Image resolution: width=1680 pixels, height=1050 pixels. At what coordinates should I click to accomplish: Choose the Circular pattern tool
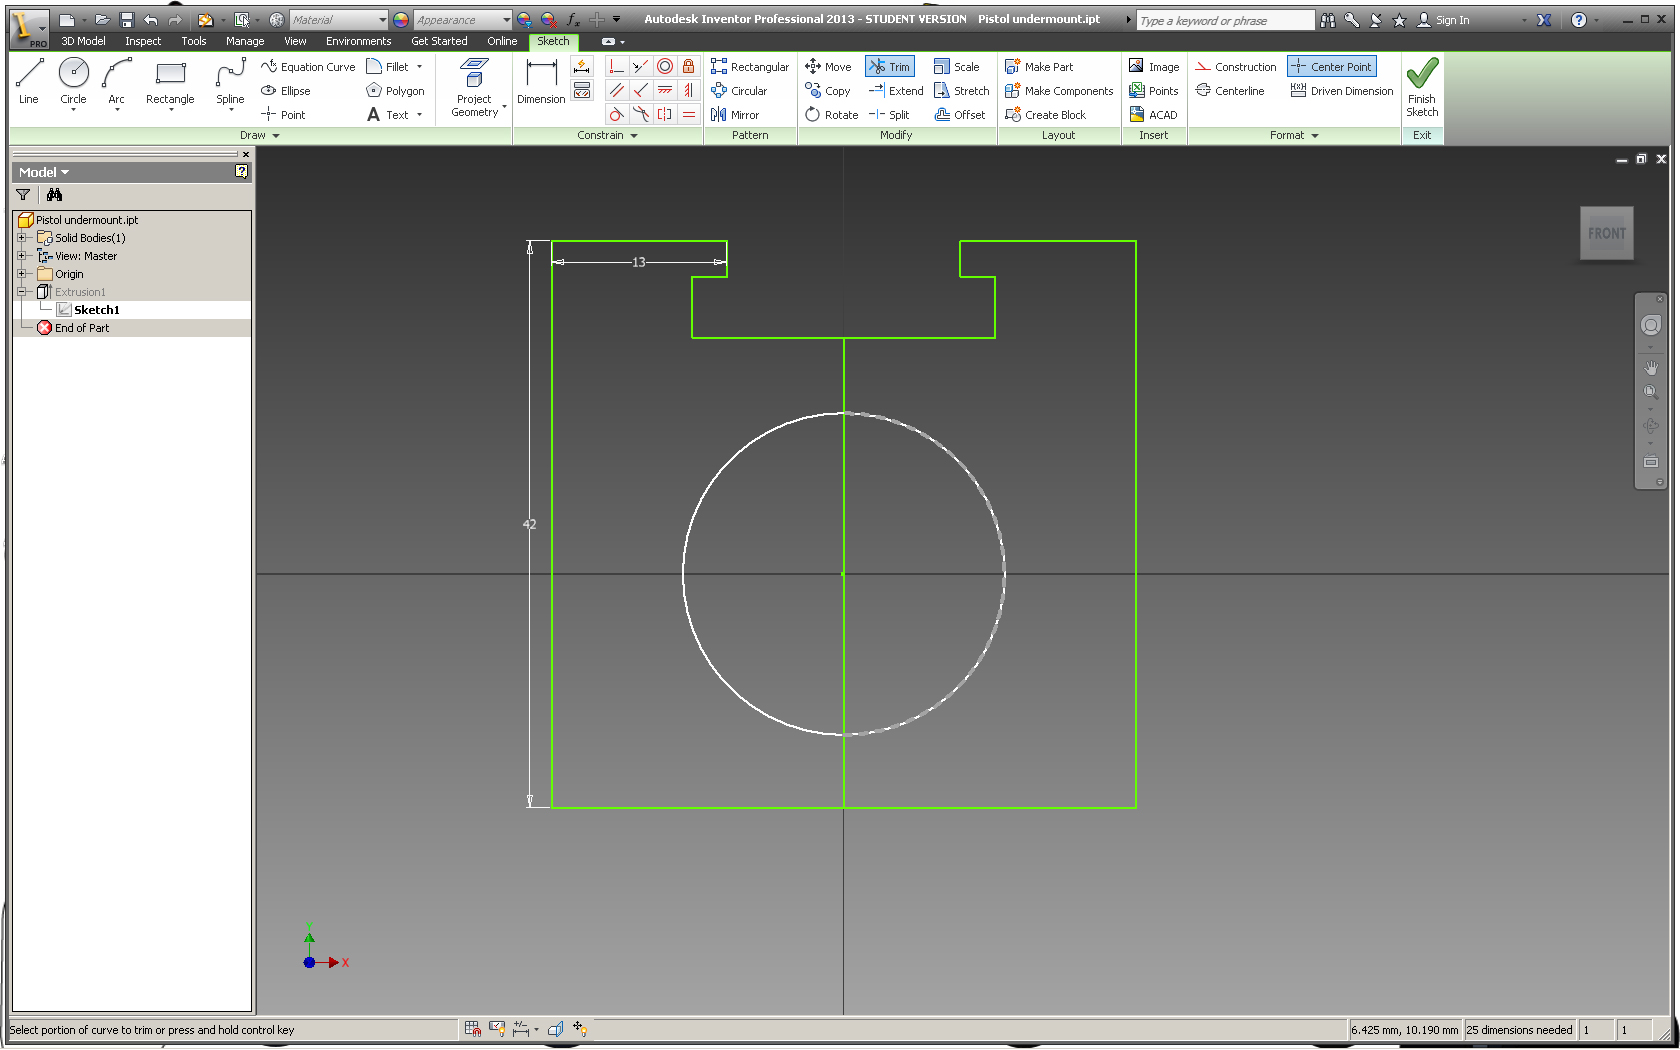(739, 91)
